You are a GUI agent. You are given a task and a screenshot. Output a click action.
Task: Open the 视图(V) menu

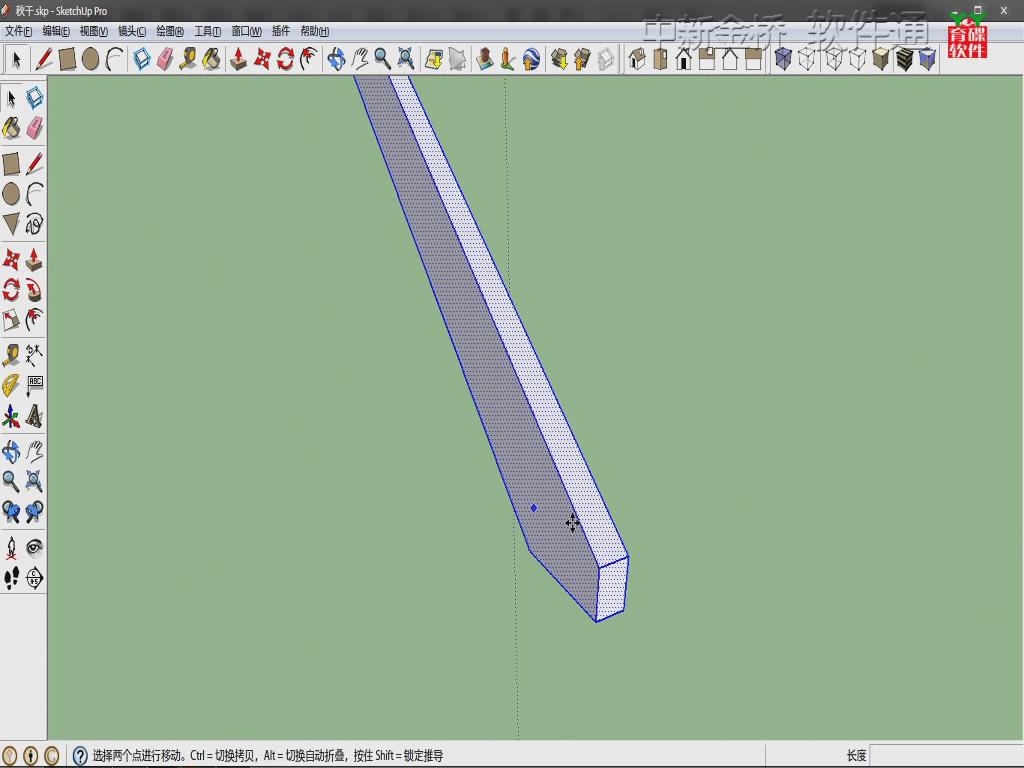coord(94,31)
